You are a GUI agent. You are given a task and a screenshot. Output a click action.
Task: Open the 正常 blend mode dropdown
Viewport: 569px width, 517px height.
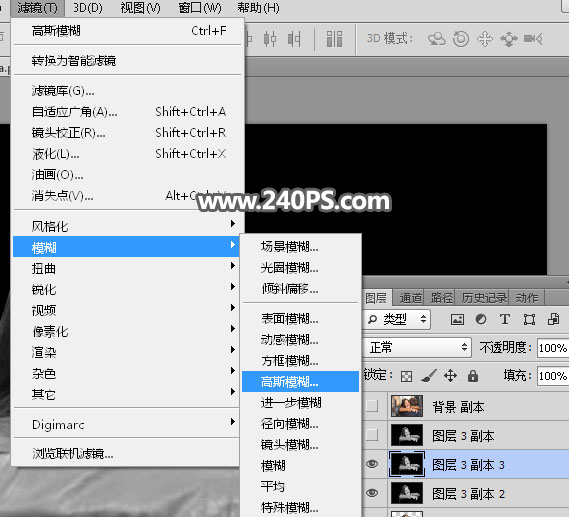[x=418, y=348]
